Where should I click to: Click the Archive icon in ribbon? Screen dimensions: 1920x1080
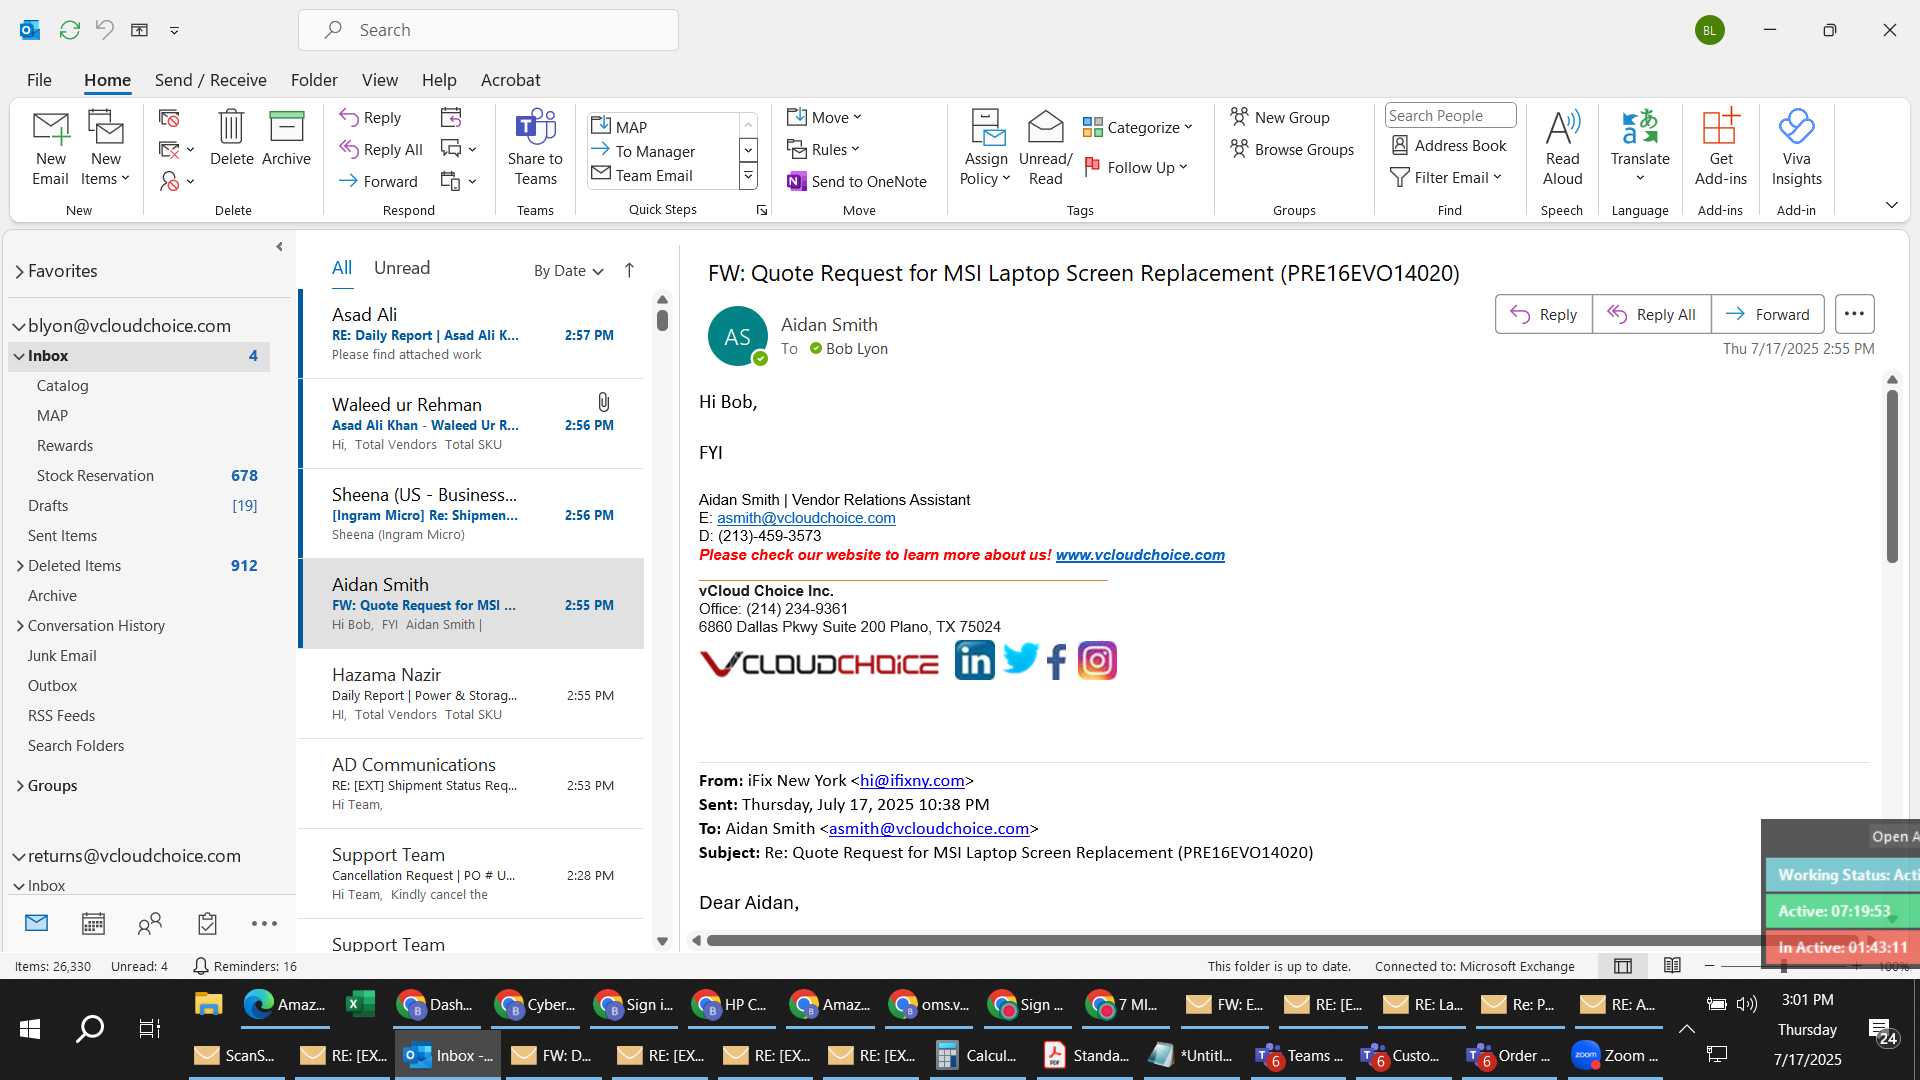point(286,138)
